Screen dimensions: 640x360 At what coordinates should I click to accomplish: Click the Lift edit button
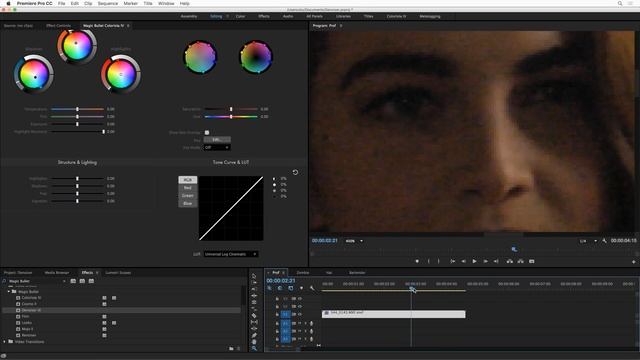510,261
